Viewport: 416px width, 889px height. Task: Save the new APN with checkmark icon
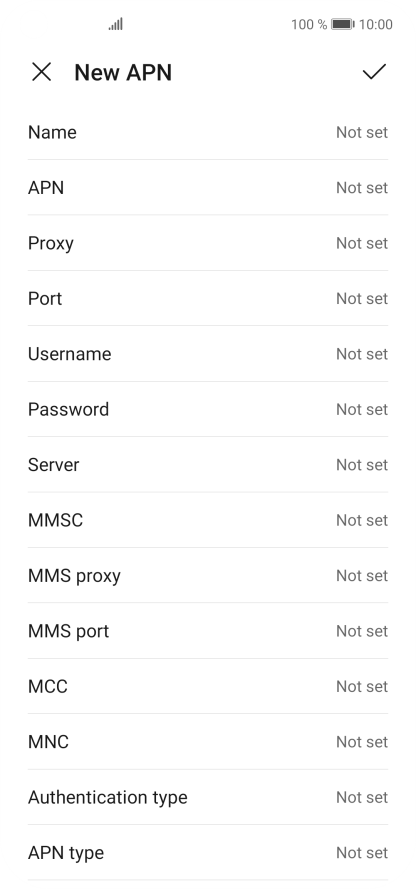(x=374, y=72)
